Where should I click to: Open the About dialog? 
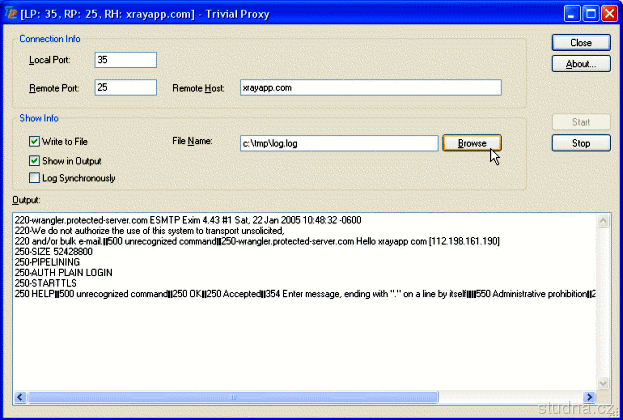coord(581,64)
